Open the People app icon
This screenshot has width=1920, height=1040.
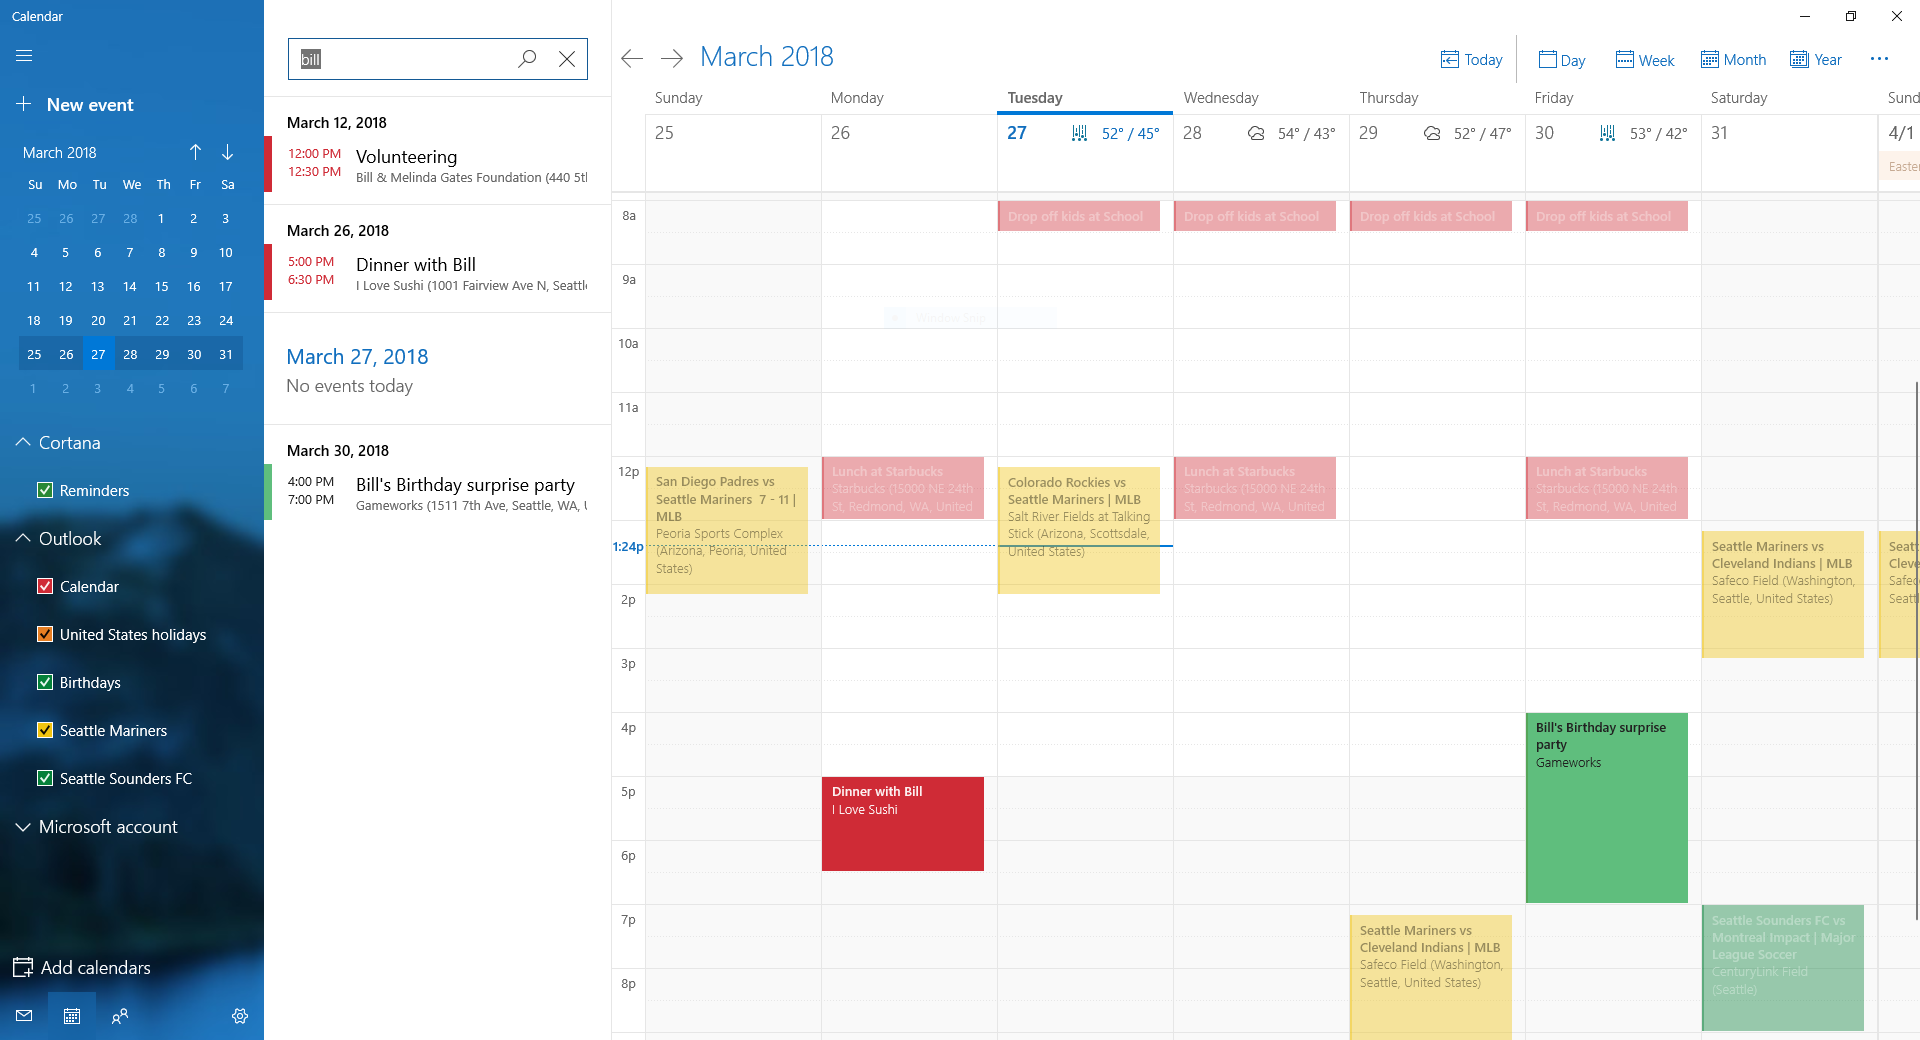coord(120,1016)
